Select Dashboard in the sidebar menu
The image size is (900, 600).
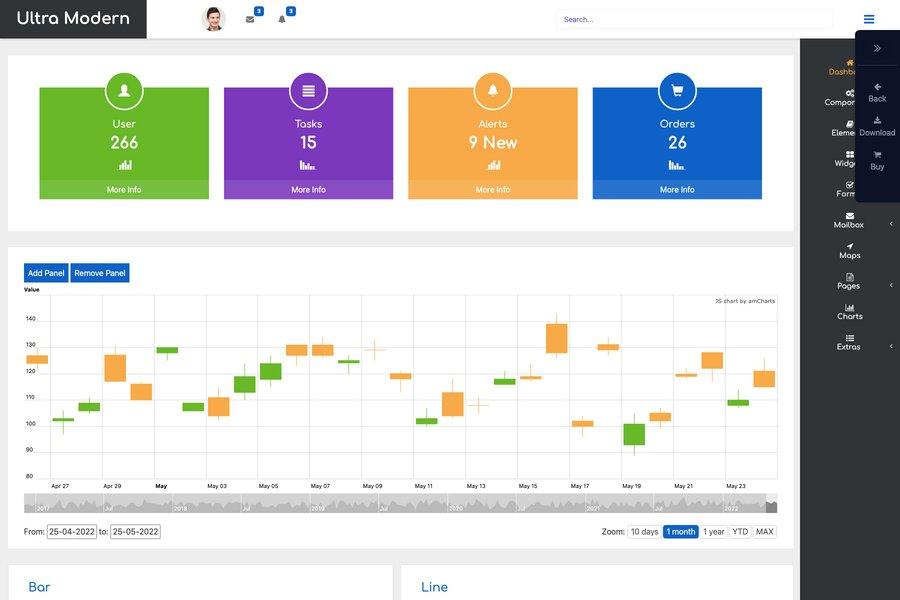[849, 64]
